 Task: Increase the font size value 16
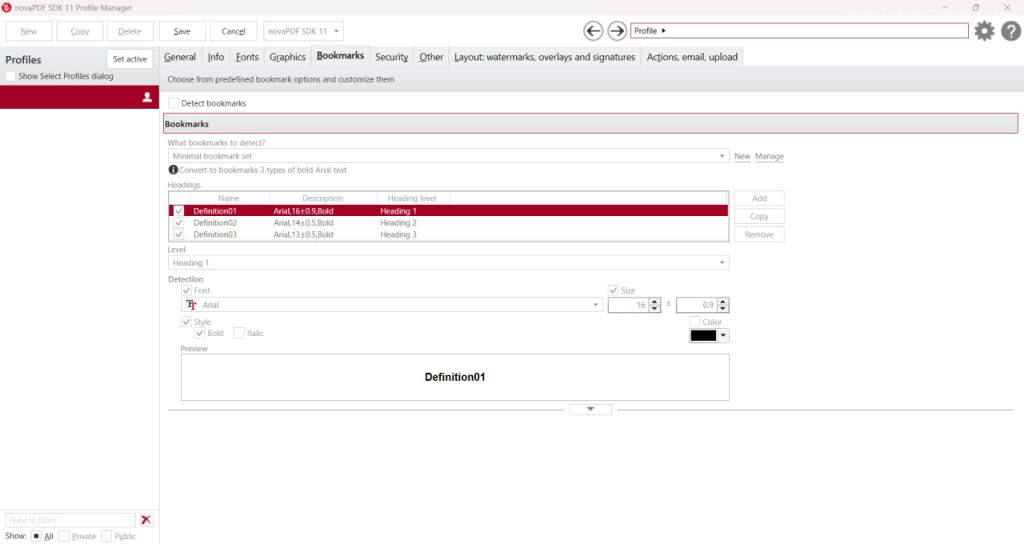654,302
